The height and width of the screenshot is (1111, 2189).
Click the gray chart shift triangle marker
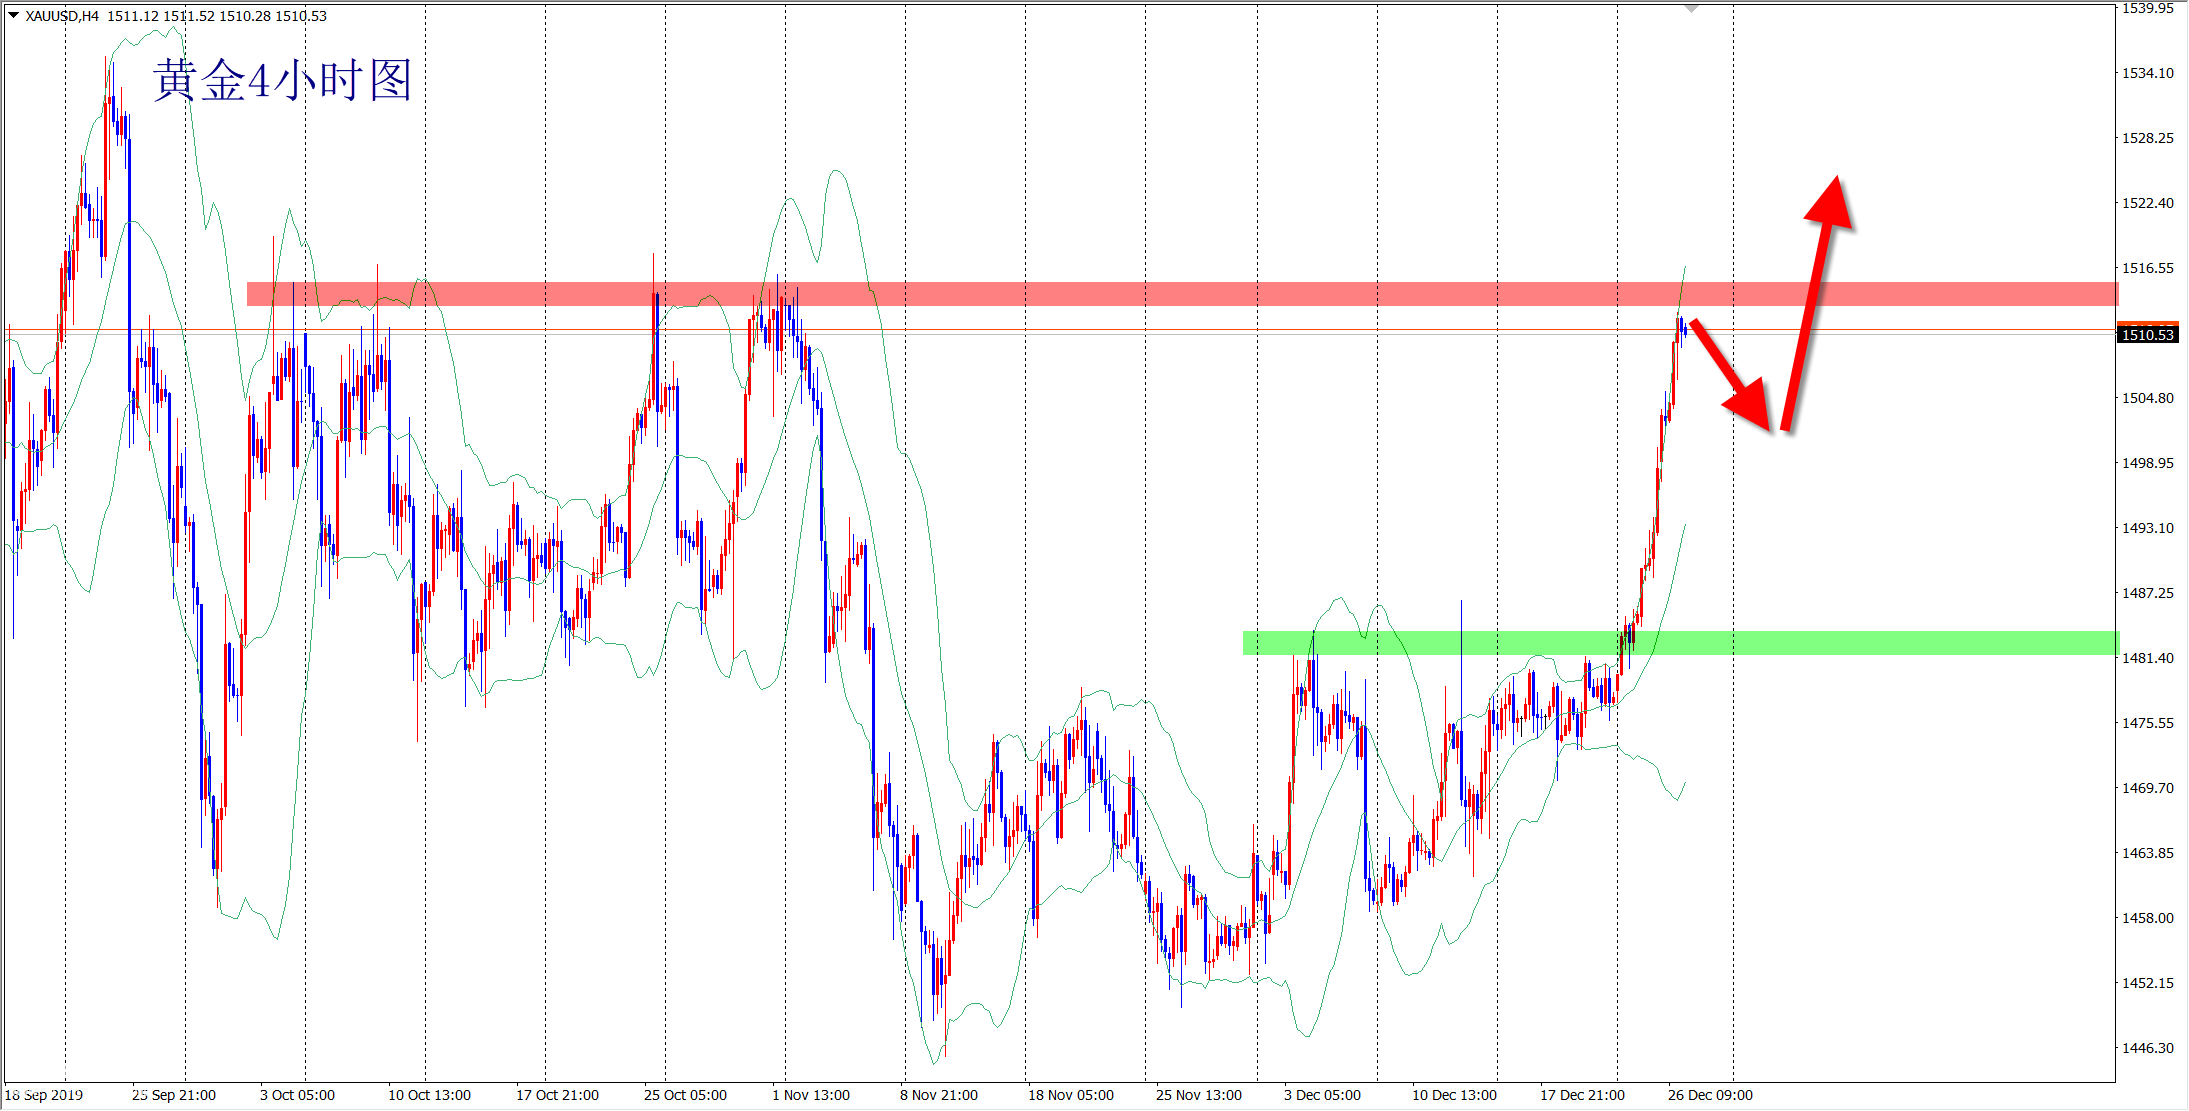(1691, 8)
